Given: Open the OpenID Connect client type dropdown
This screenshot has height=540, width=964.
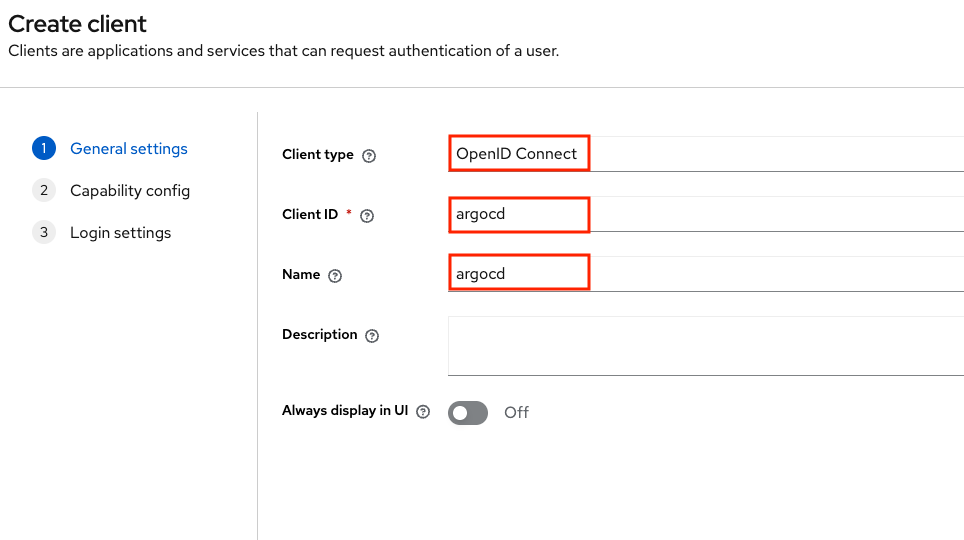Looking at the screenshot, I should pyautogui.click(x=706, y=154).
